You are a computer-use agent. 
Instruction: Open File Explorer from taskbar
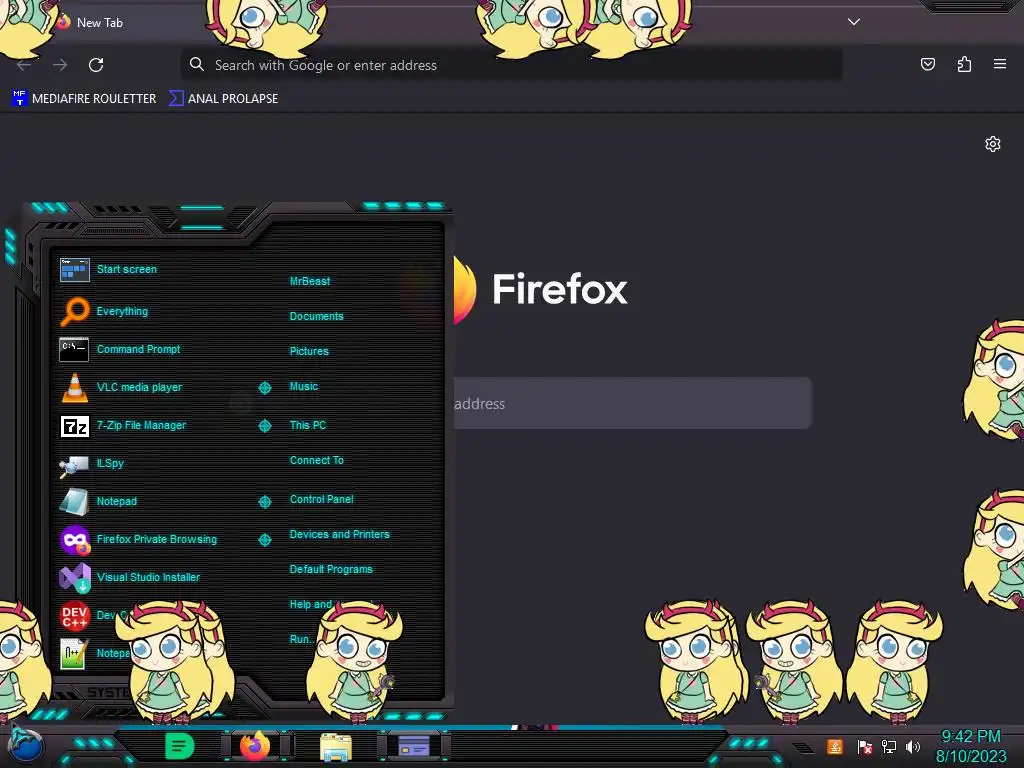336,746
